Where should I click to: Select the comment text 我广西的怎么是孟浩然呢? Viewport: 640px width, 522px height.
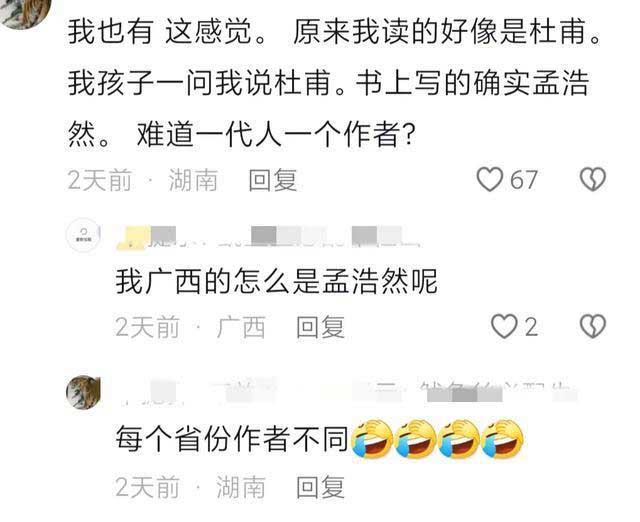click(x=276, y=281)
